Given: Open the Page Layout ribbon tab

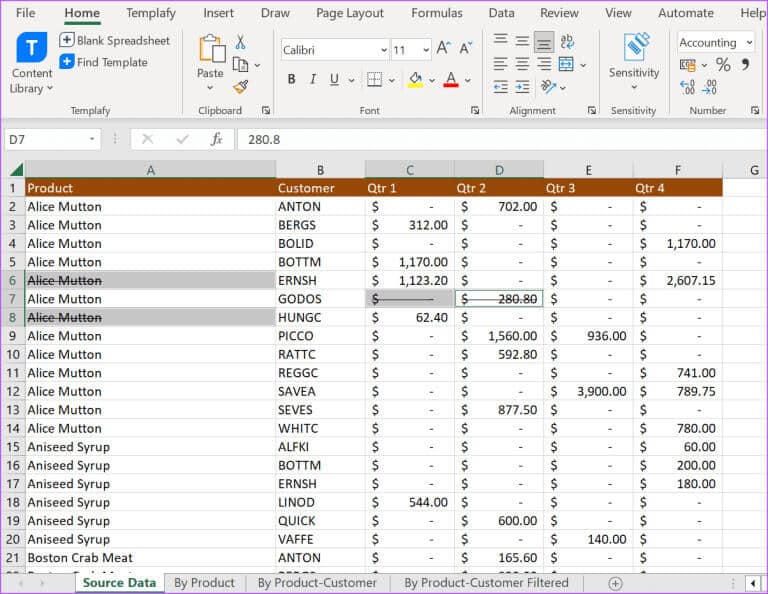Looking at the screenshot, I should pyautogui.click(x=349, y=13).
